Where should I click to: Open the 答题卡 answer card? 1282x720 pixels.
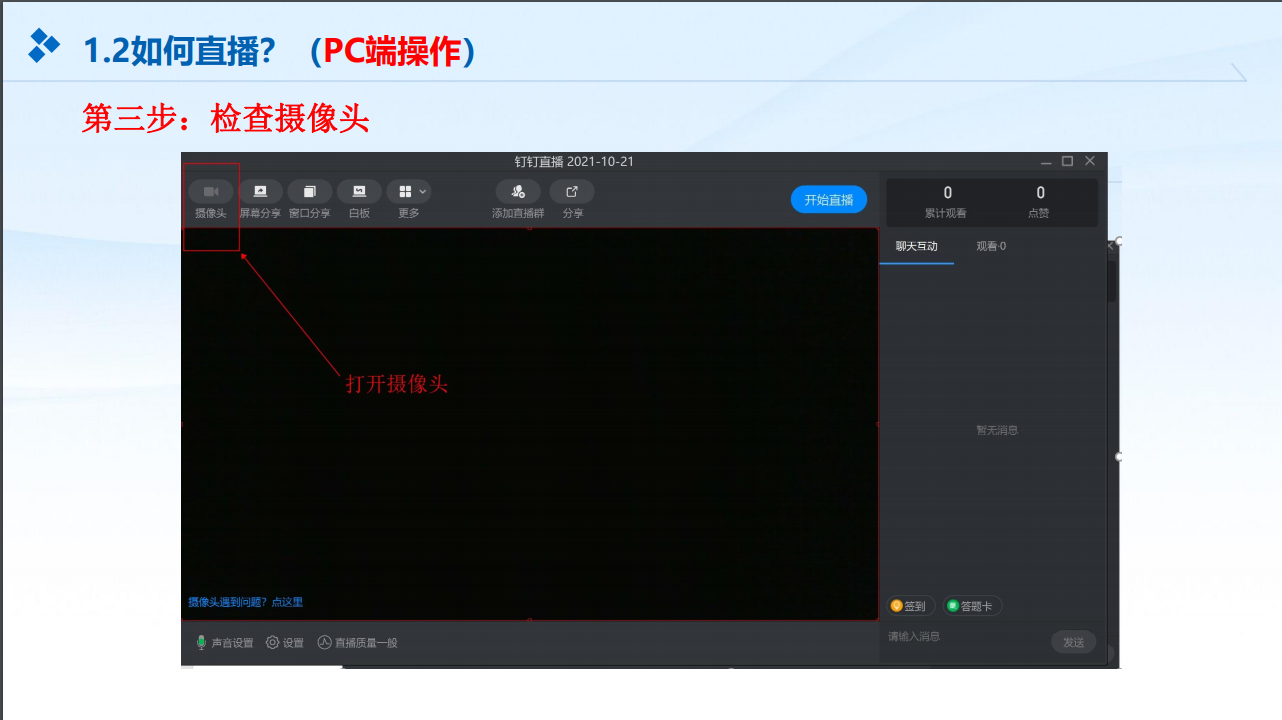(x=972, y=606)
